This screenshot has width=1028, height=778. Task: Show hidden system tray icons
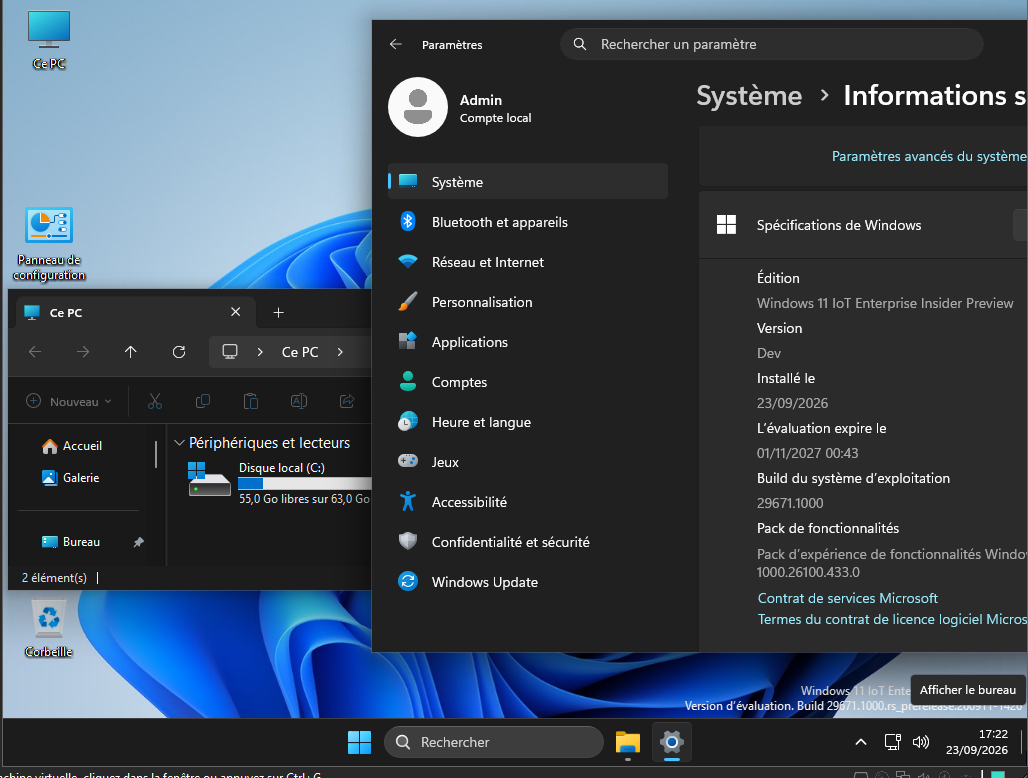click(x=861, y=742)
